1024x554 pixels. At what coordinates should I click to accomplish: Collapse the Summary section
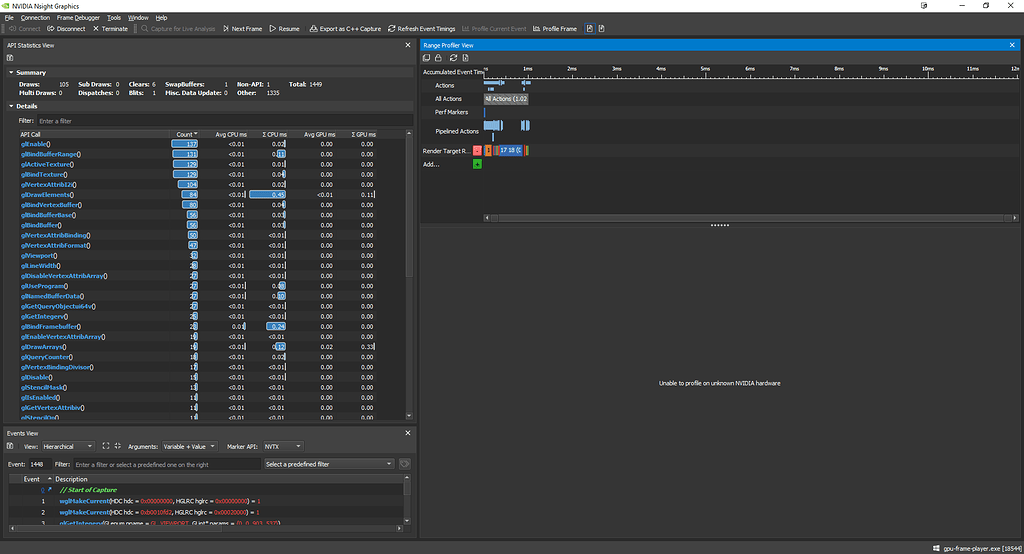click(12, 72)
